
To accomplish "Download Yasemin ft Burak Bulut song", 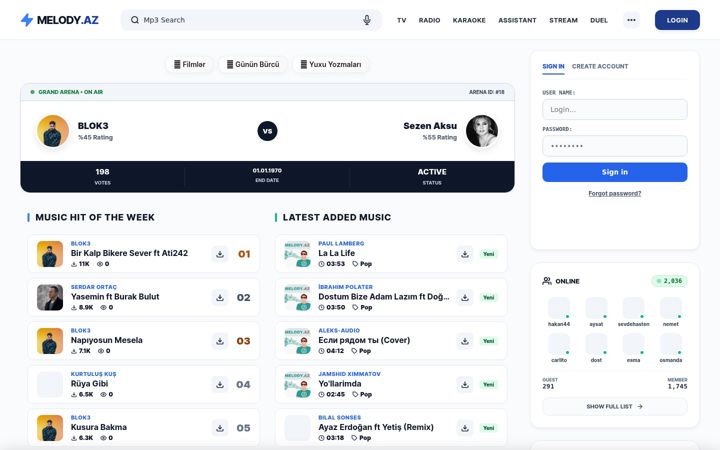I will pos(220,298).
